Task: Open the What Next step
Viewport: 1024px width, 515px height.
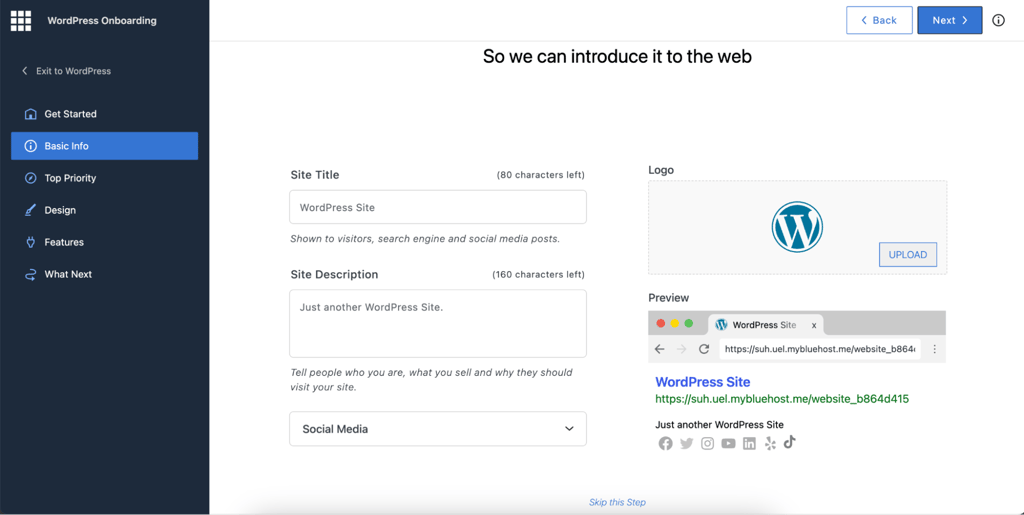Action: point(104,274)
